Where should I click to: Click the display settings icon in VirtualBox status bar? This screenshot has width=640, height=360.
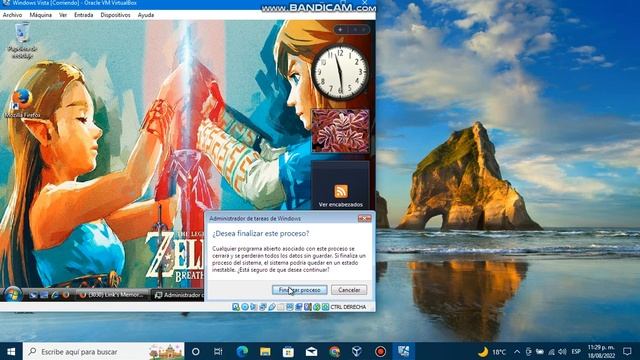pyautogui.click(x=290, y=307)
